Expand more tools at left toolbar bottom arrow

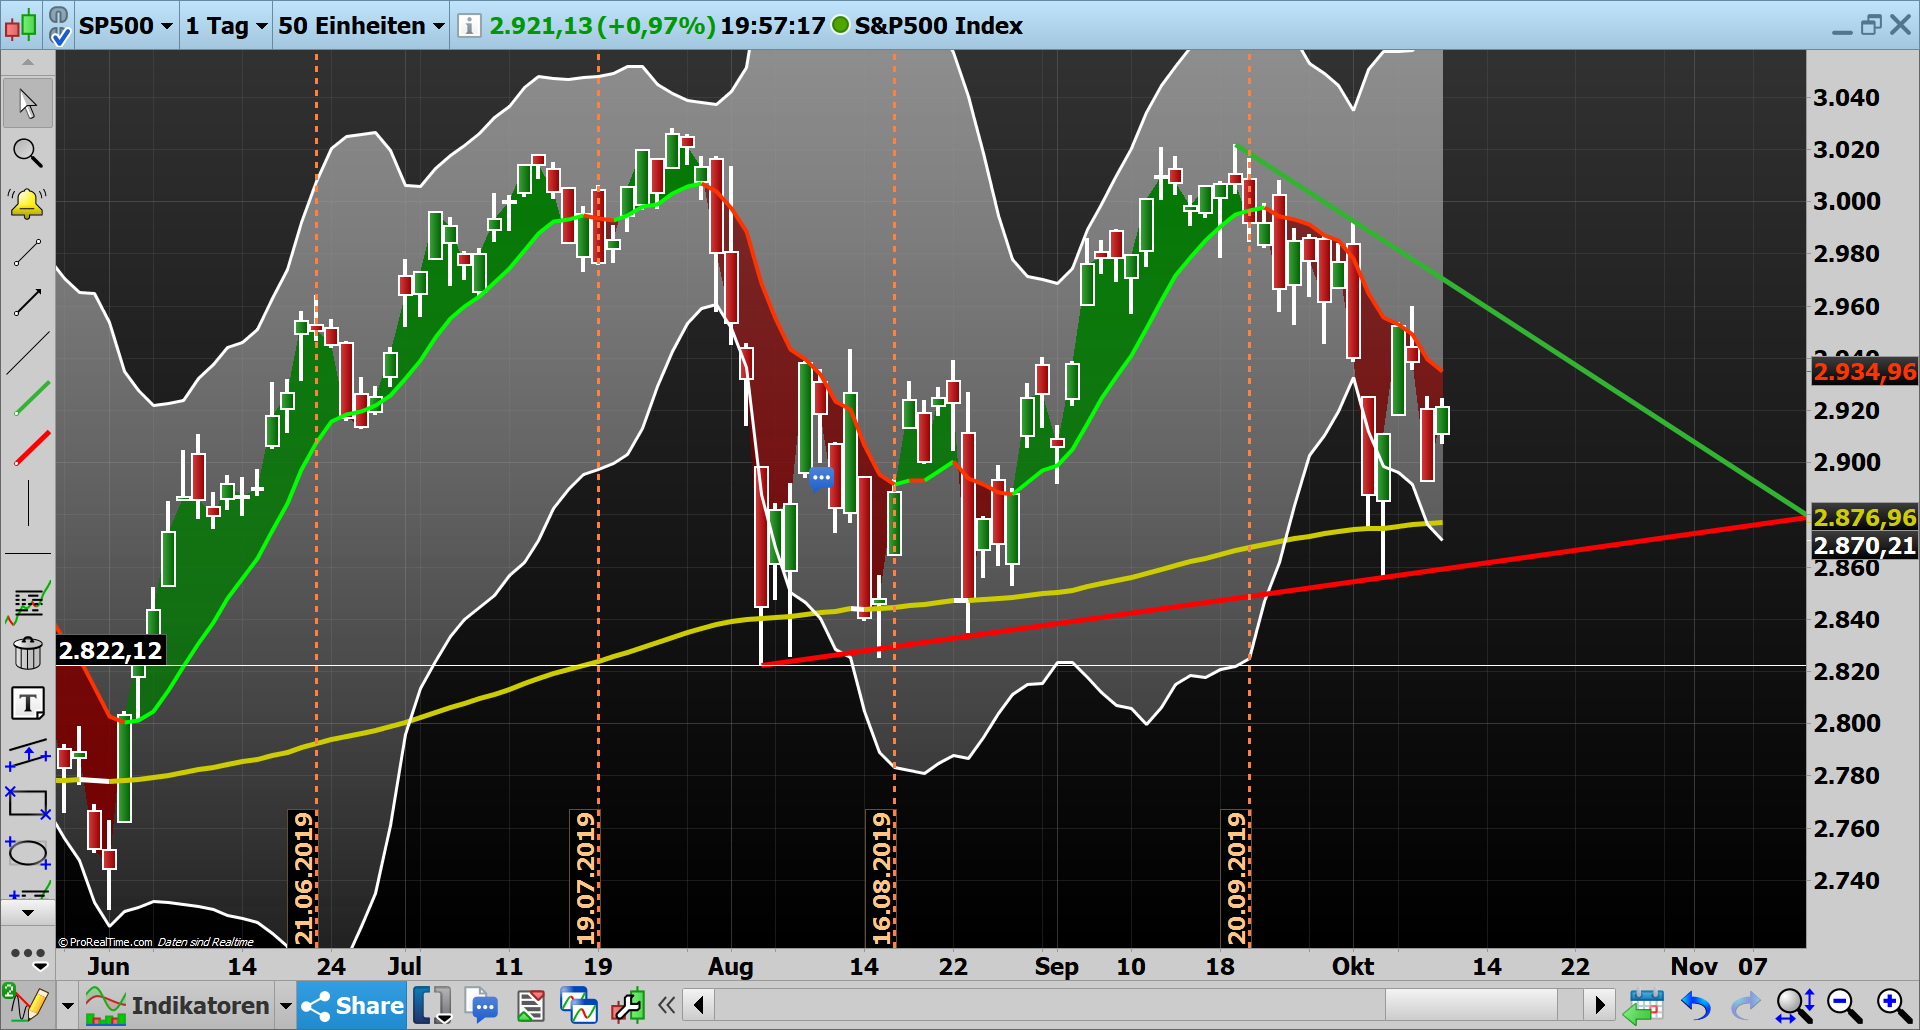click(x=28, y=913)
